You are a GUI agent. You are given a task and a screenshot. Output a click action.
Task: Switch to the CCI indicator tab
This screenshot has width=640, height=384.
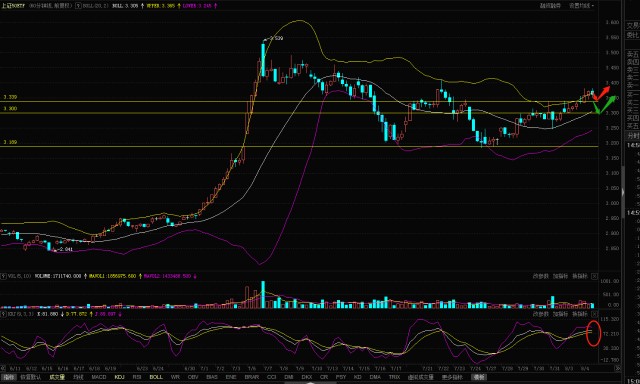click(271, 377)
